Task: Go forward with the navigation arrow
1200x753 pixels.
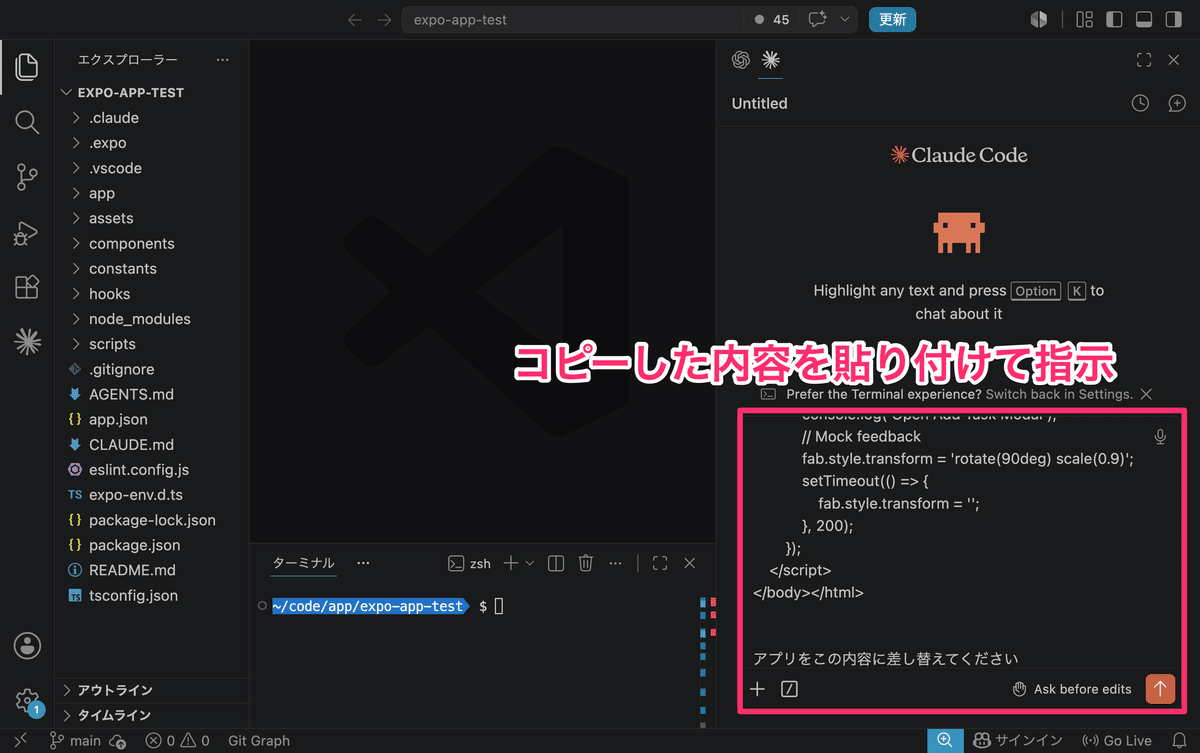Action: (384, 19)
